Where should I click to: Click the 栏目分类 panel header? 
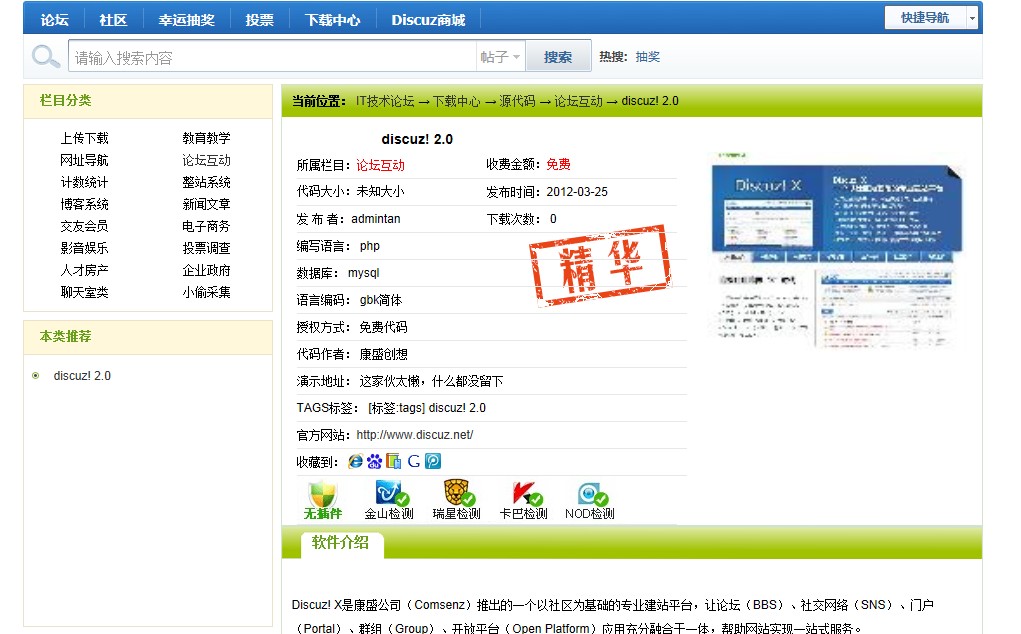tap(148, 101)
